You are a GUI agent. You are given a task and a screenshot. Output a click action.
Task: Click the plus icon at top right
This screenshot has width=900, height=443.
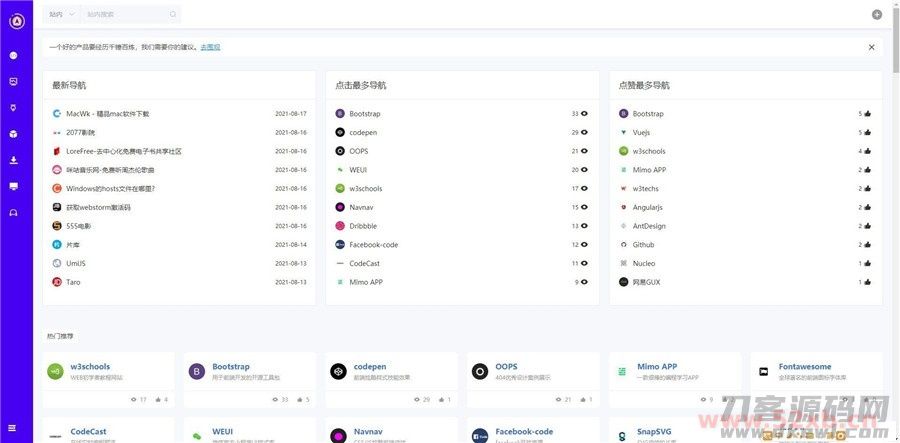pos(877,14)
